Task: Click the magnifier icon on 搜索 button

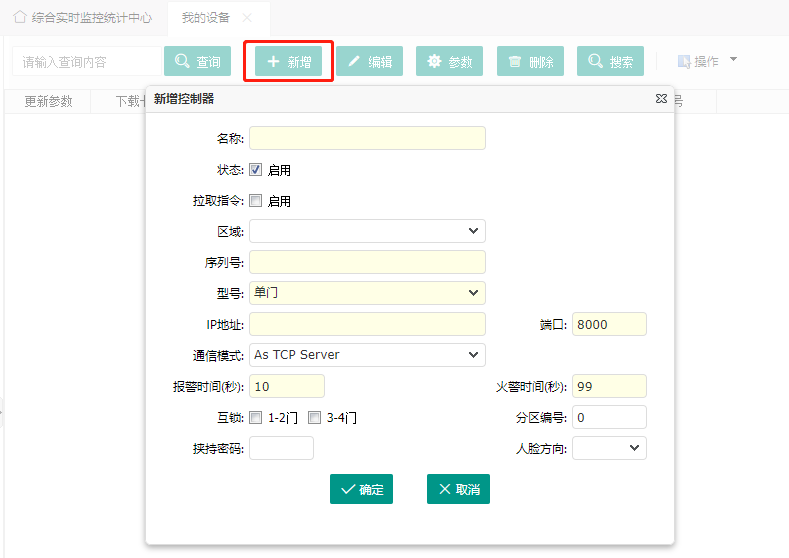Action: (x=595, y=61)
